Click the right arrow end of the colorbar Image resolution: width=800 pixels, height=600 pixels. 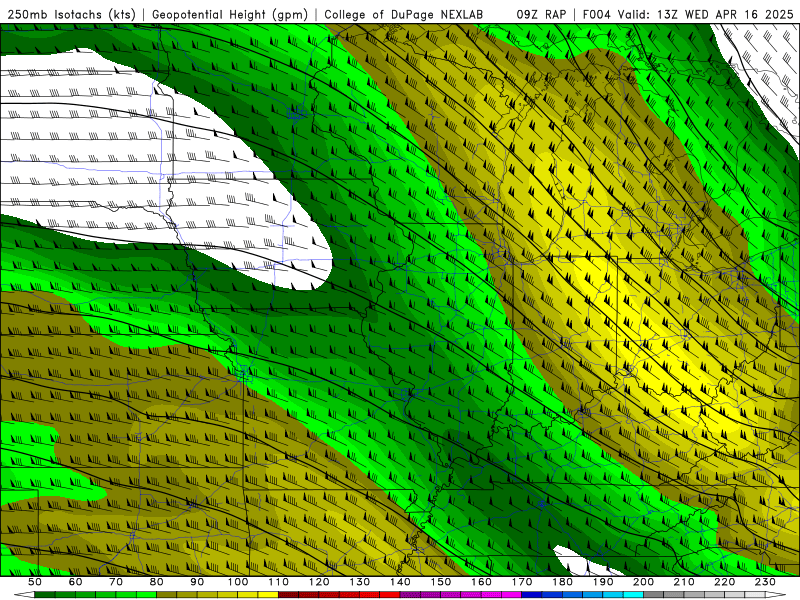click(x=776, y=594)
